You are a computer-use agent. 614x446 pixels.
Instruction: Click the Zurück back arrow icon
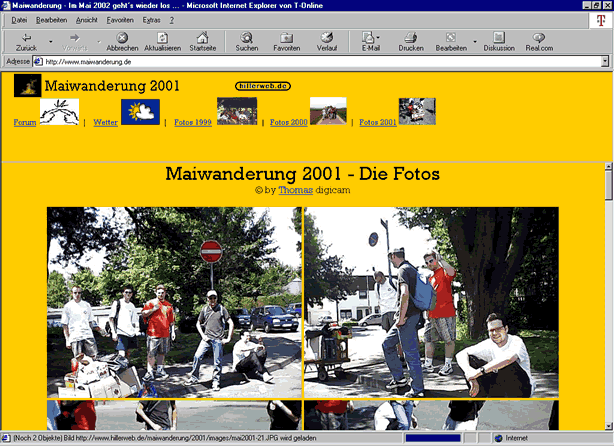(25, 38)
